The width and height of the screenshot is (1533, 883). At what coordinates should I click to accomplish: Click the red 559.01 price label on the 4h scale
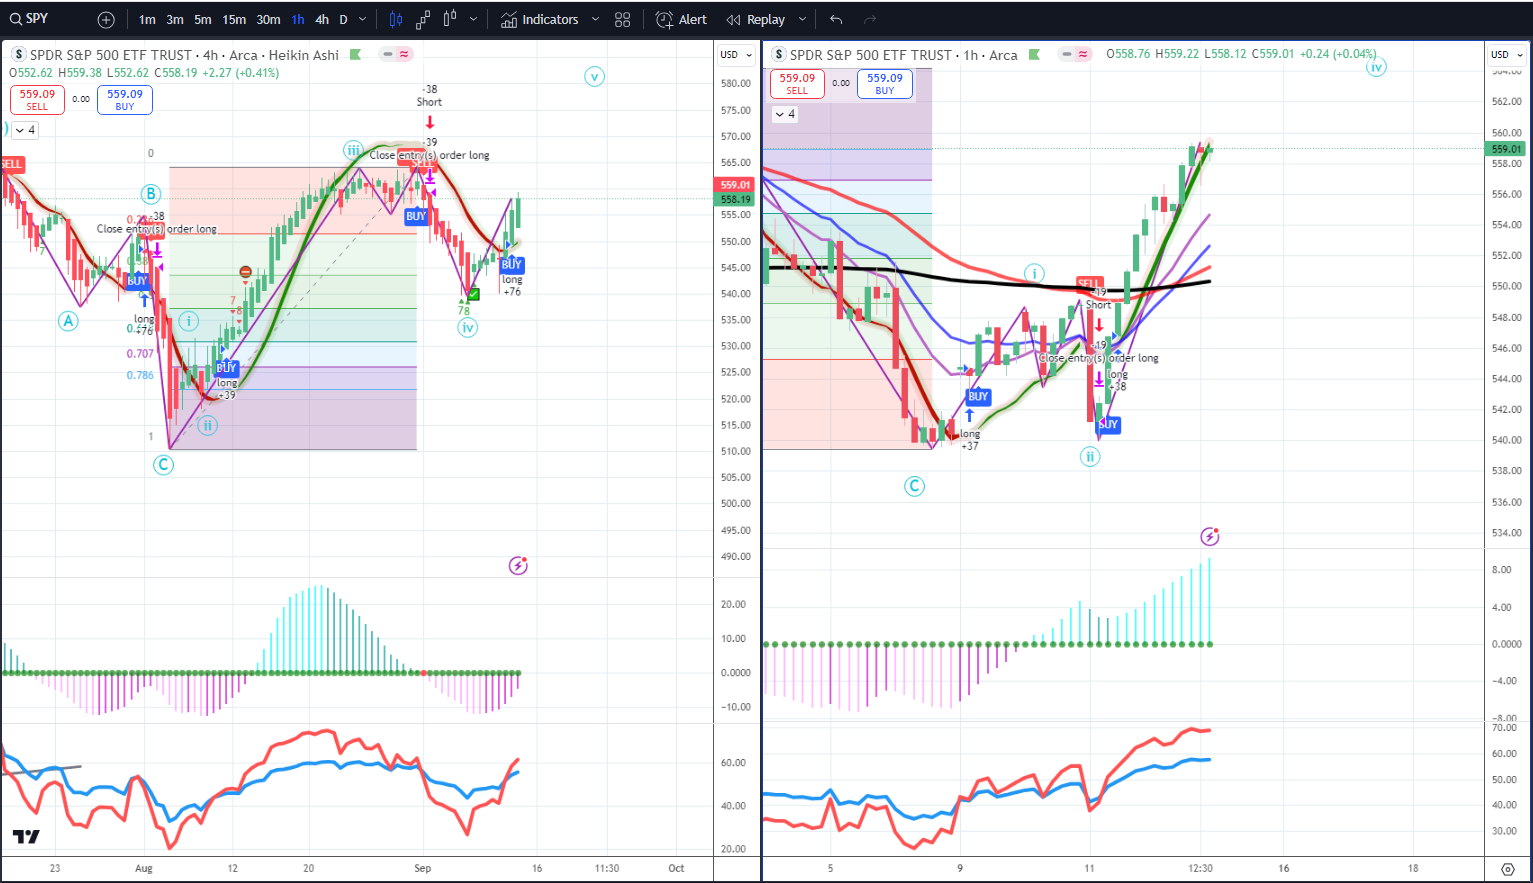click(736, 185)
